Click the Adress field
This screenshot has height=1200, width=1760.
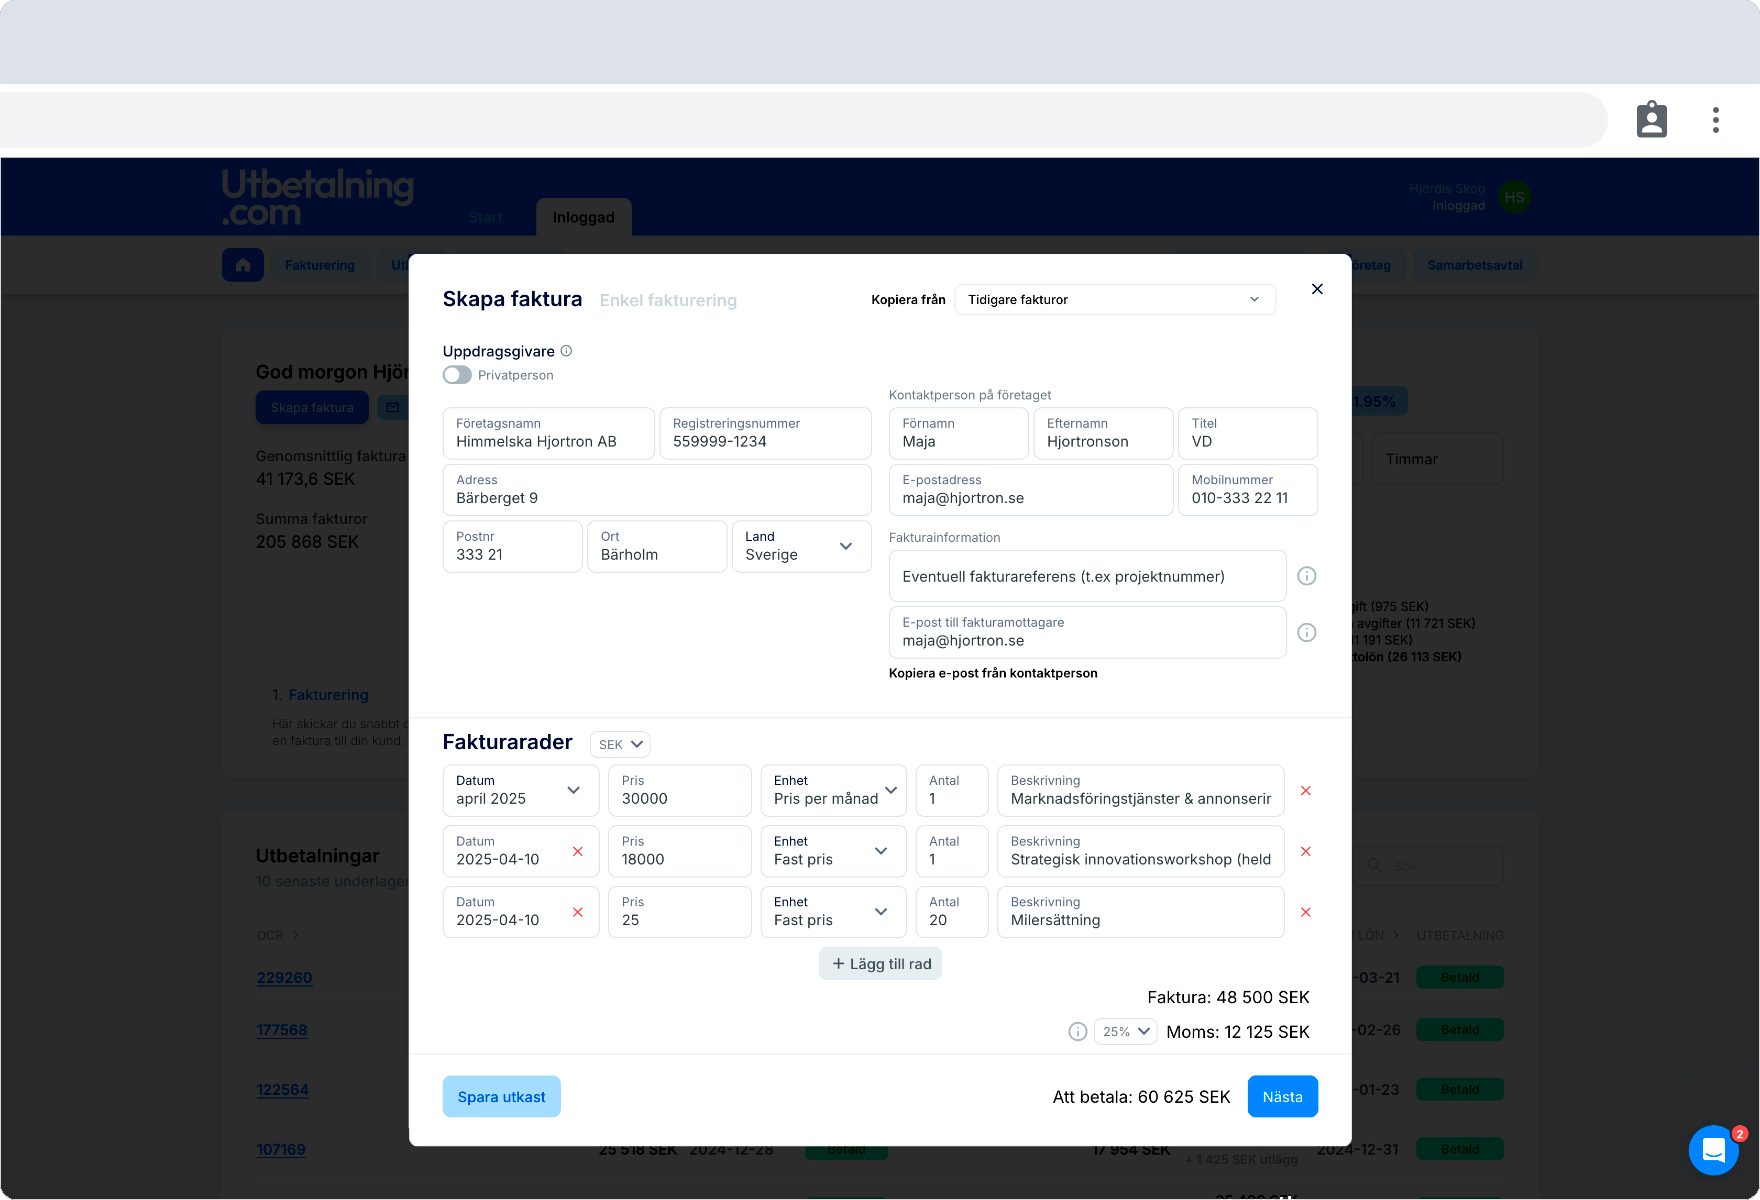(x=657, y=490)
